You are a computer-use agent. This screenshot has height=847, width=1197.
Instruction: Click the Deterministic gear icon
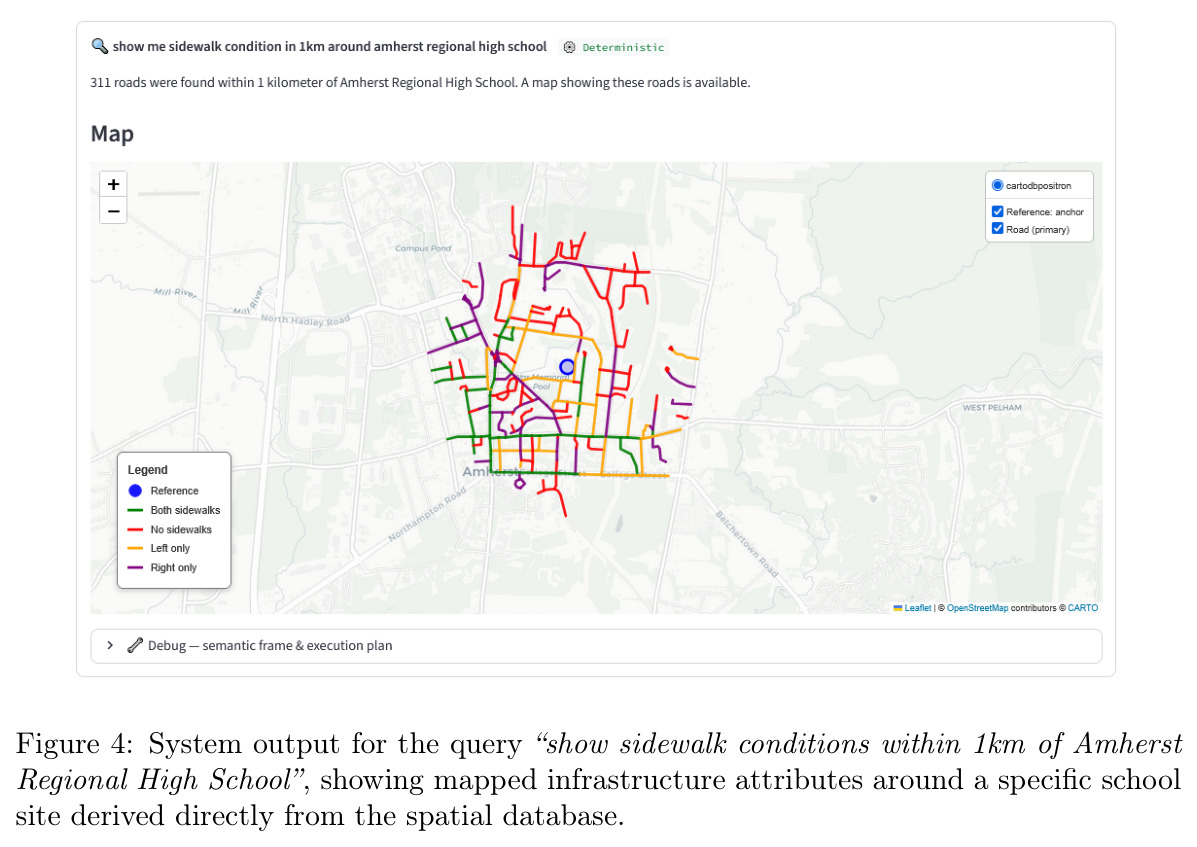569,47
